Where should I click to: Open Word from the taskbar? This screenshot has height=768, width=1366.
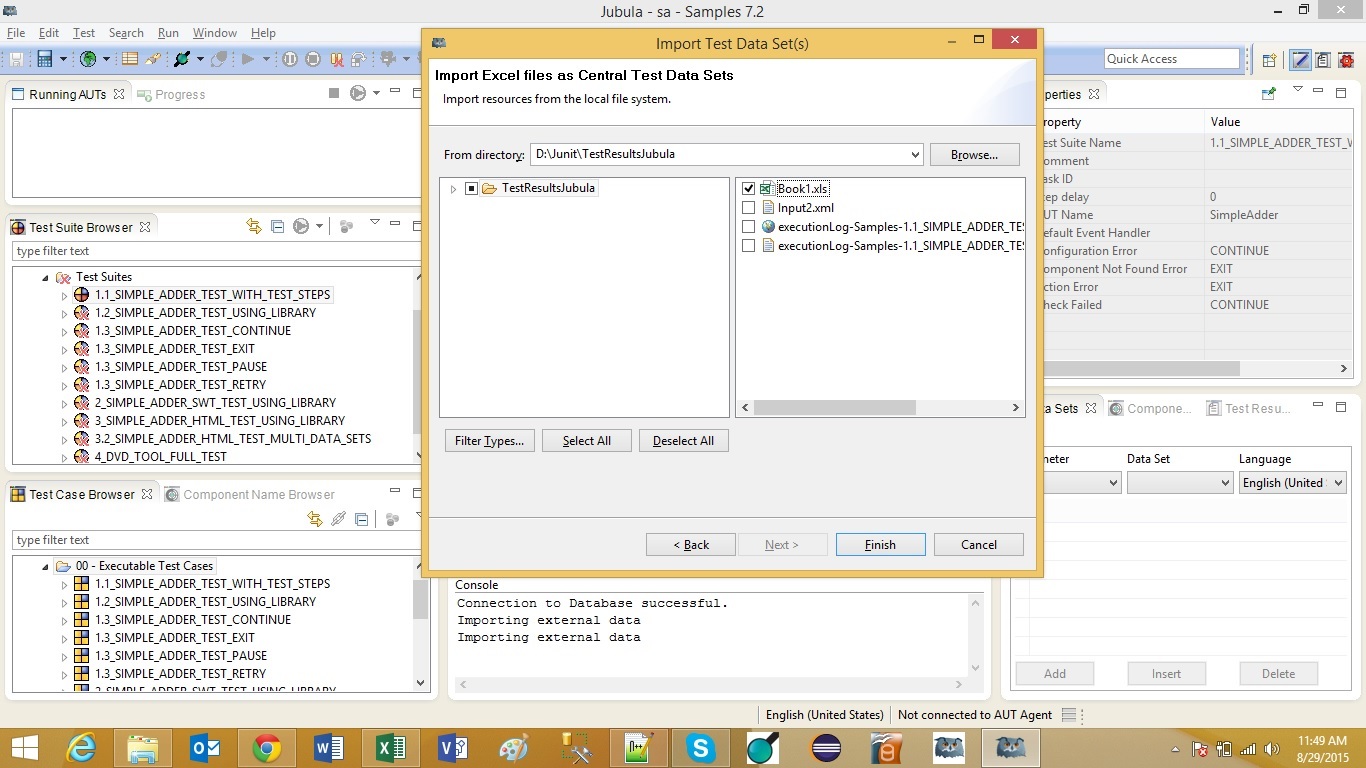tap(328, 748)
